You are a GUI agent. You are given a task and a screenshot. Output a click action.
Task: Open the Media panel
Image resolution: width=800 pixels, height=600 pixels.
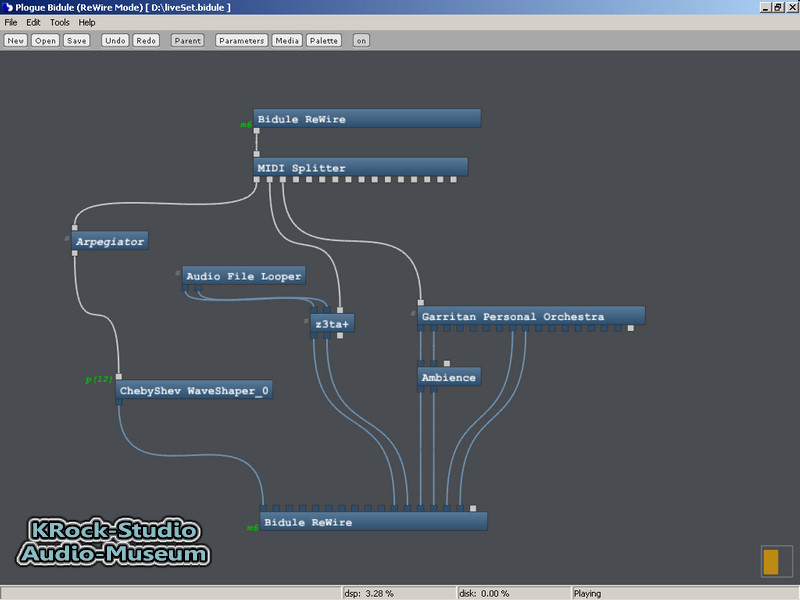[287, 41]
